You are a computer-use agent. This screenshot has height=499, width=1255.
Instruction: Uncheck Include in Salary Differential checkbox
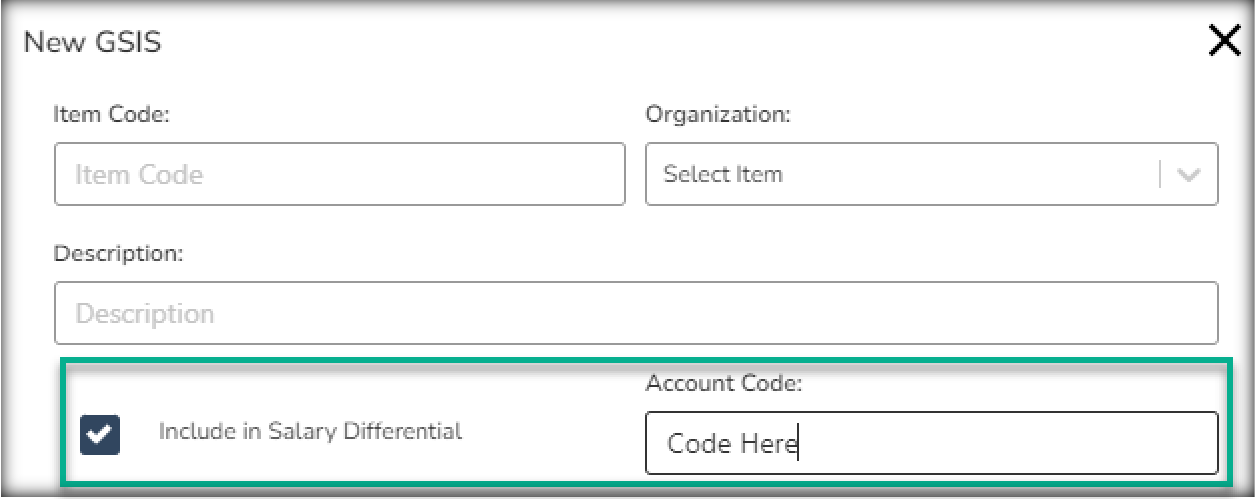pyautogui.click(x=100, y=434)
